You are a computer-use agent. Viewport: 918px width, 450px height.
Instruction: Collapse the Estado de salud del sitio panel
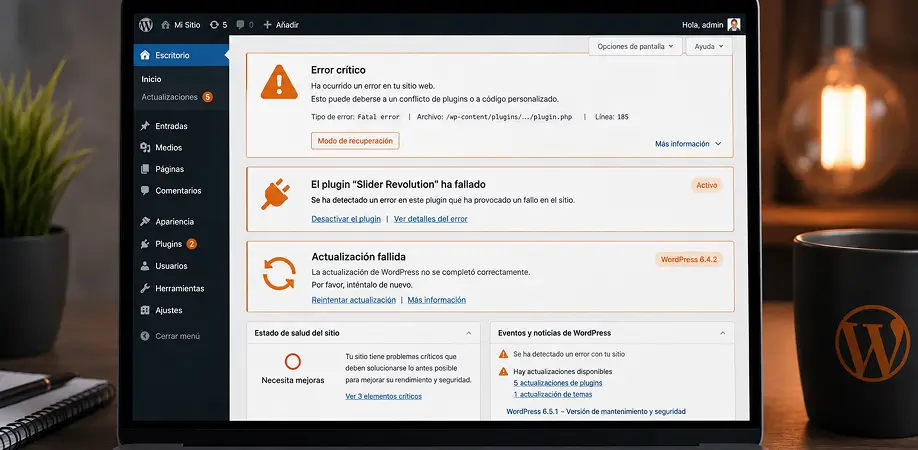[468, 333]
